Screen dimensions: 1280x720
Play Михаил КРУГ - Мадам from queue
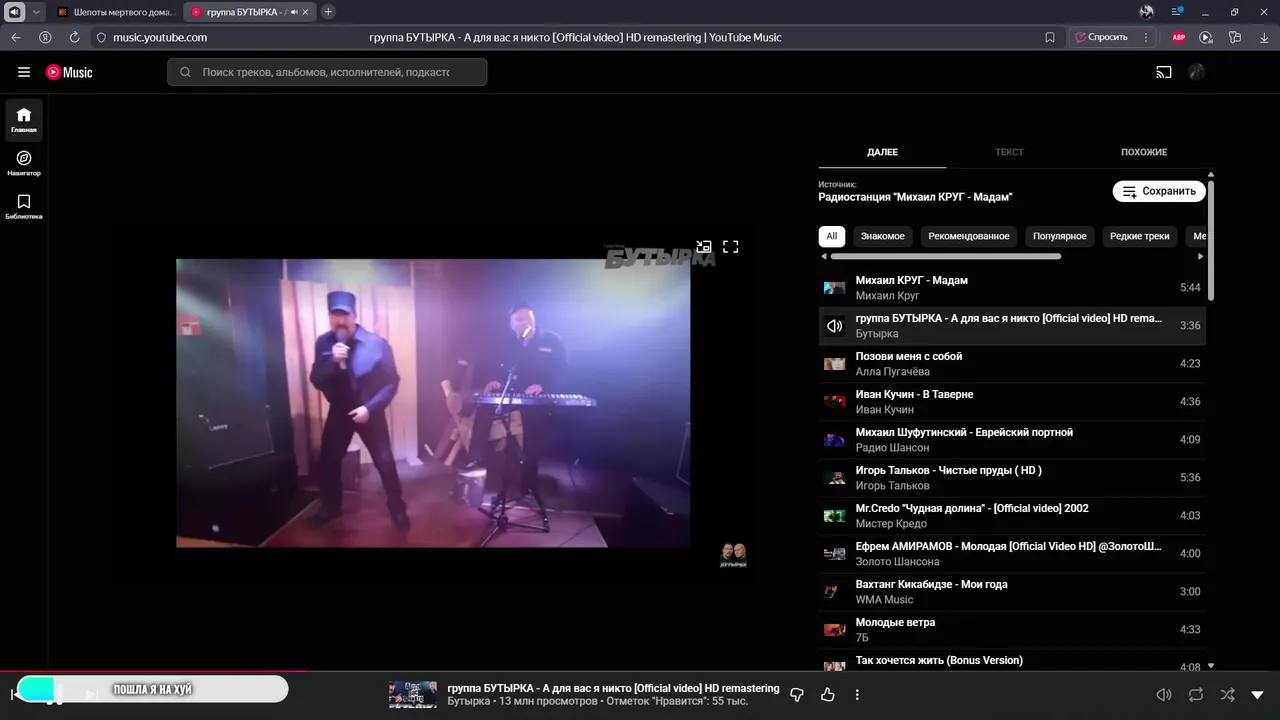click(x=1012, y=287)
